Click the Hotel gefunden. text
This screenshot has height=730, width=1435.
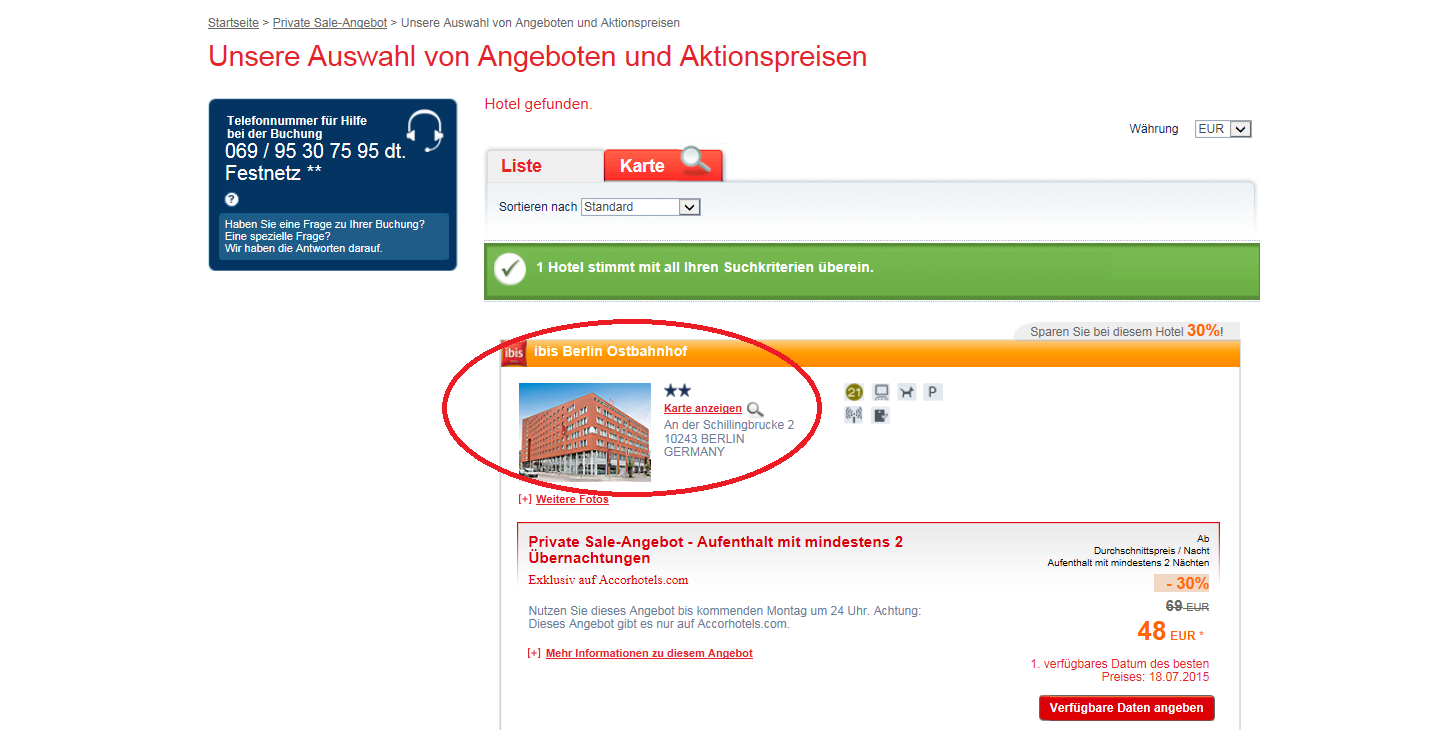[538, 104]
